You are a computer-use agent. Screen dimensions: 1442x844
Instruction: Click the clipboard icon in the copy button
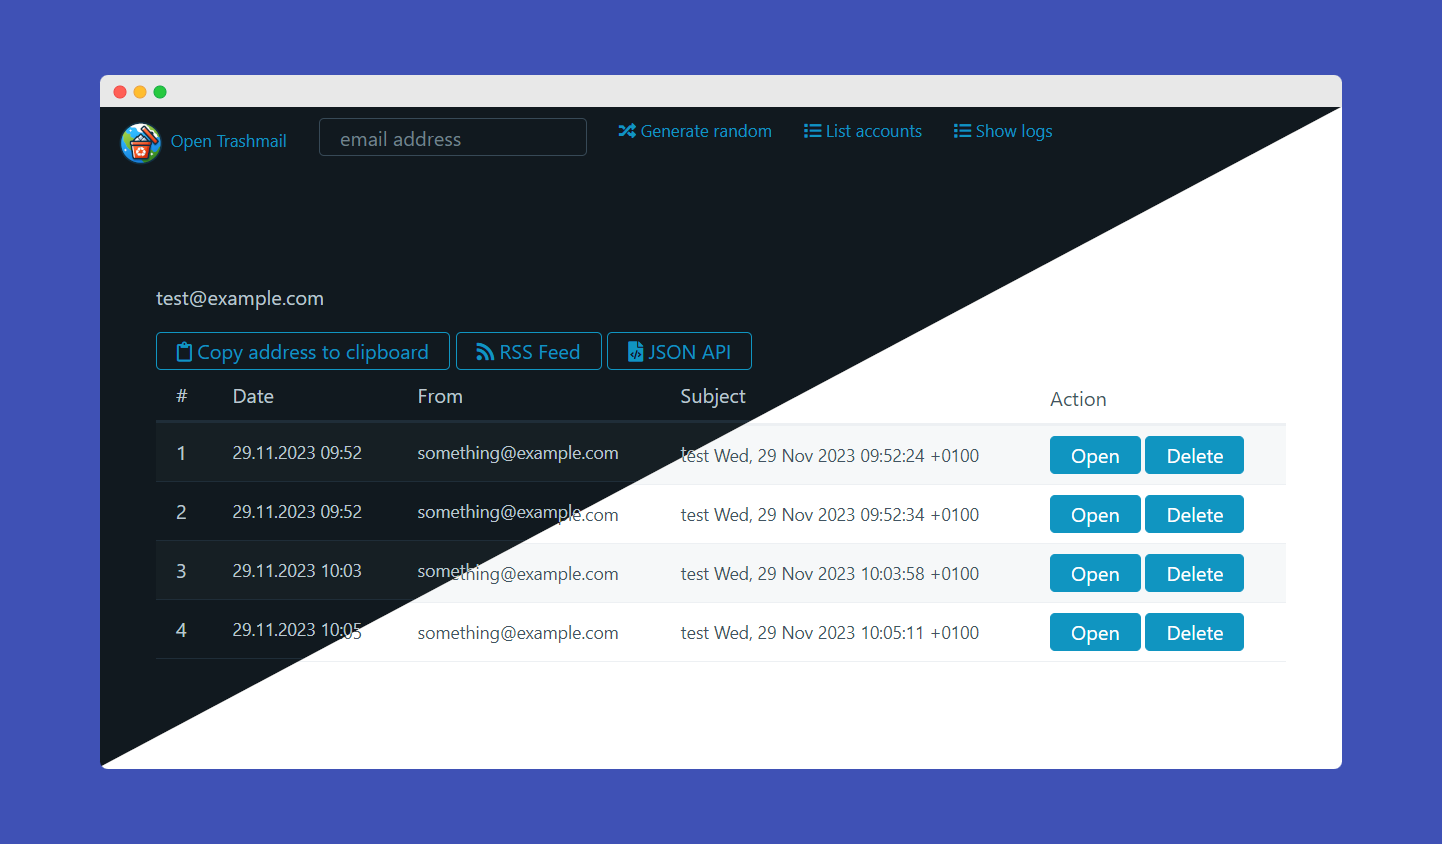pyautogui.click(x=184, y=351)
